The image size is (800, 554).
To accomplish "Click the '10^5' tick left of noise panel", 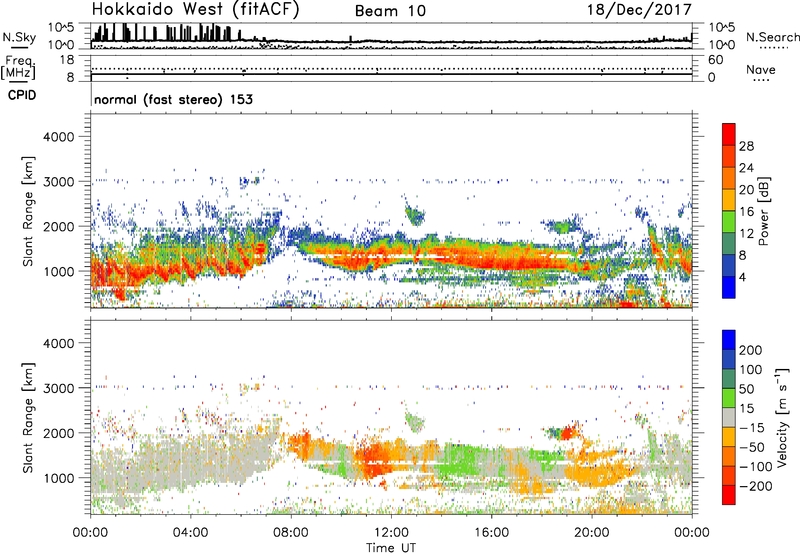I will point(61,27).
